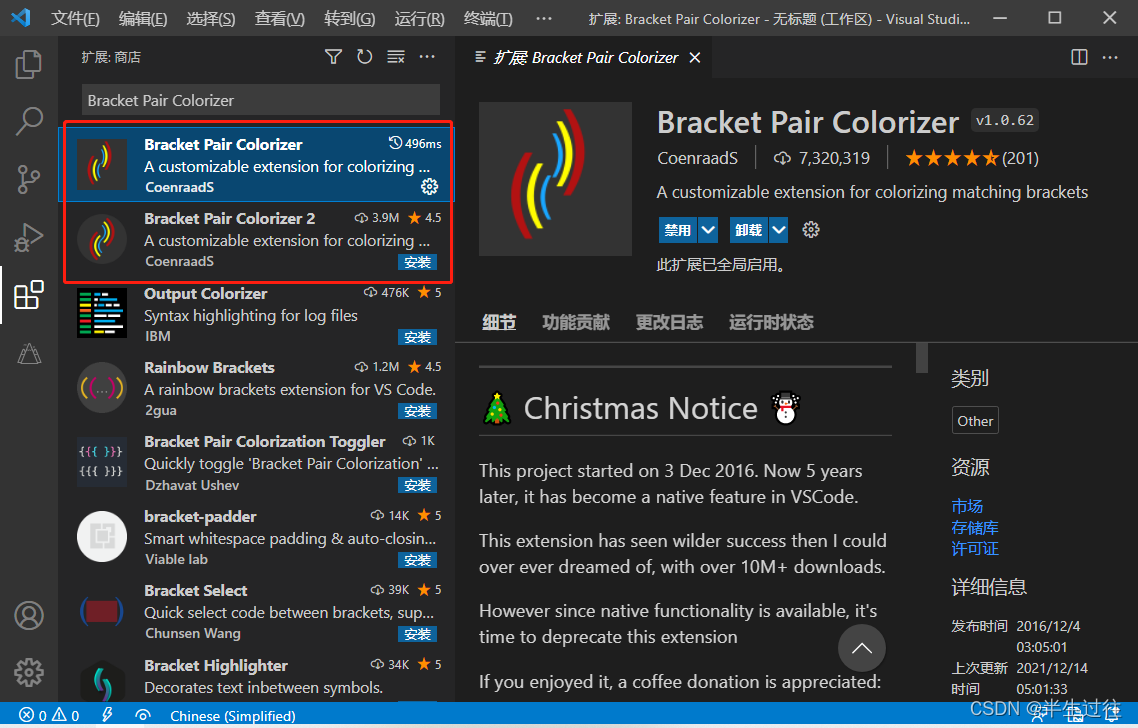The image size is (1138, 728).
Task: Click Chinese (Simplified) in status bar
Action: pyautogui.click(x=232, y=716)
